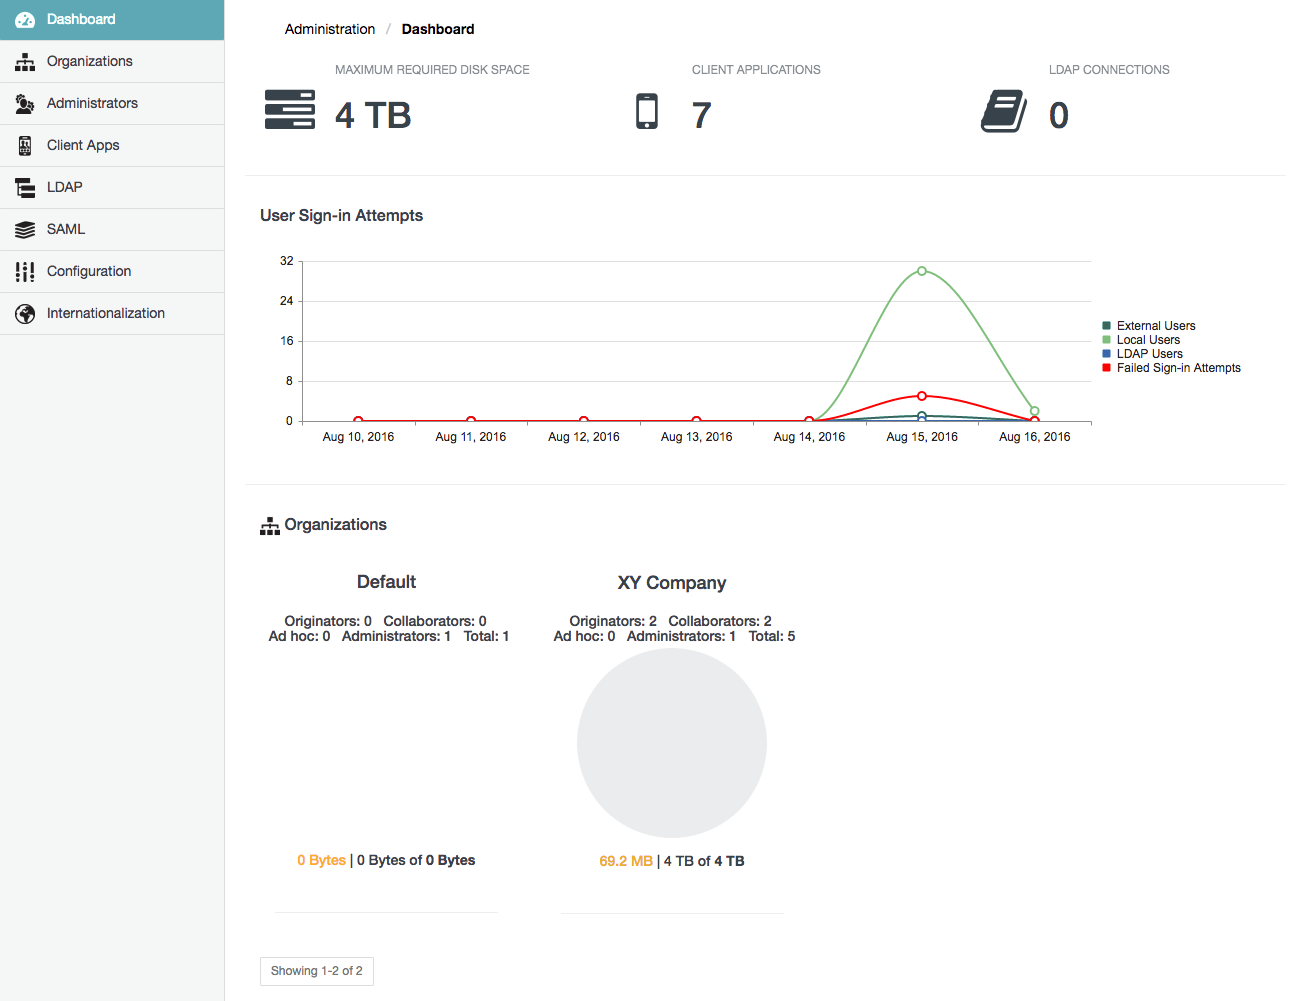Toggle Failed Sign-in Attempts legend entry
The image size is (1306, 1001).
tap(1178, 368)
